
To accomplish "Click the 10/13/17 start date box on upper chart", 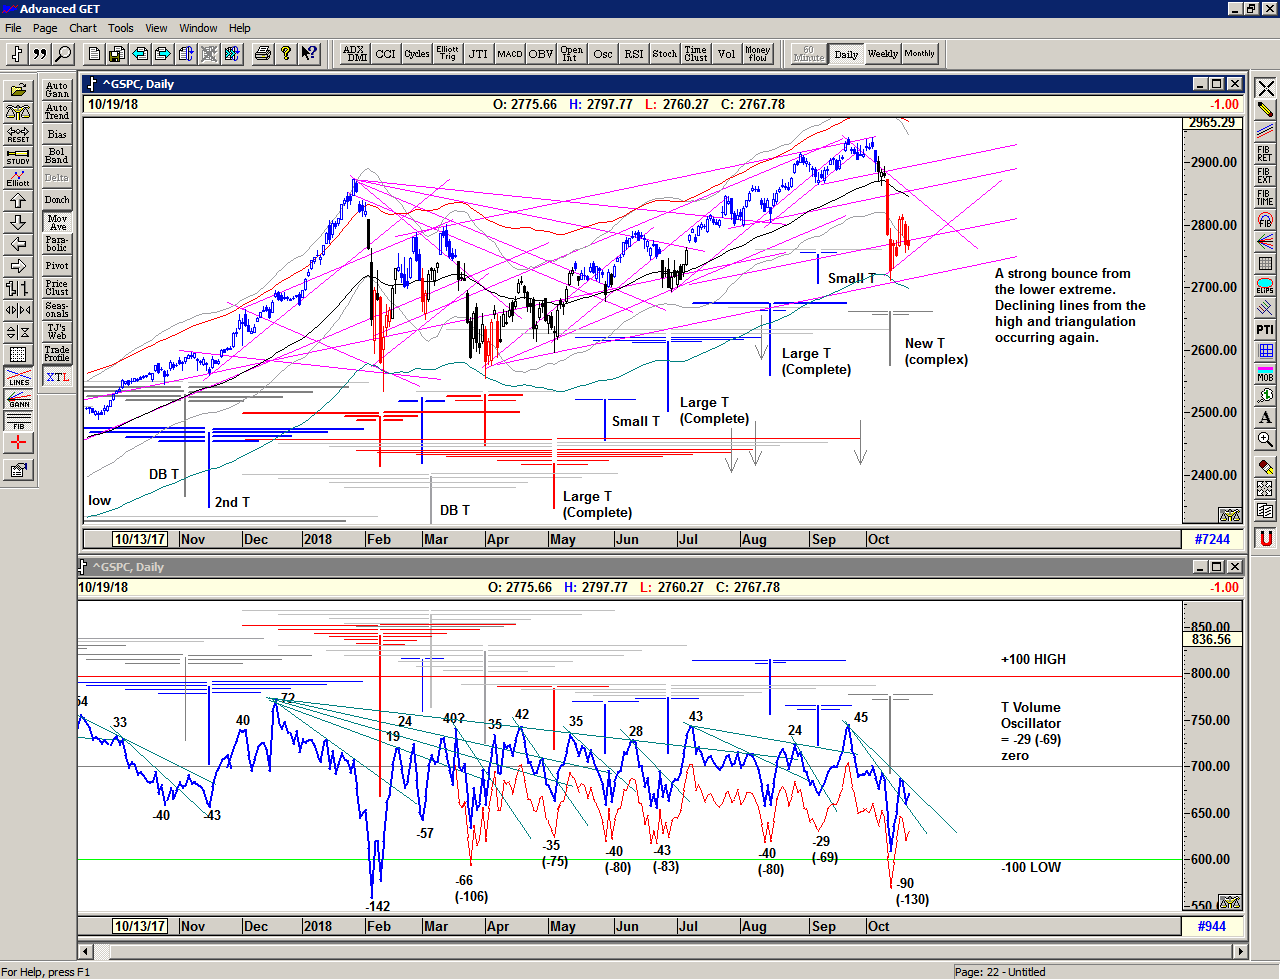I will coord(139,539).
